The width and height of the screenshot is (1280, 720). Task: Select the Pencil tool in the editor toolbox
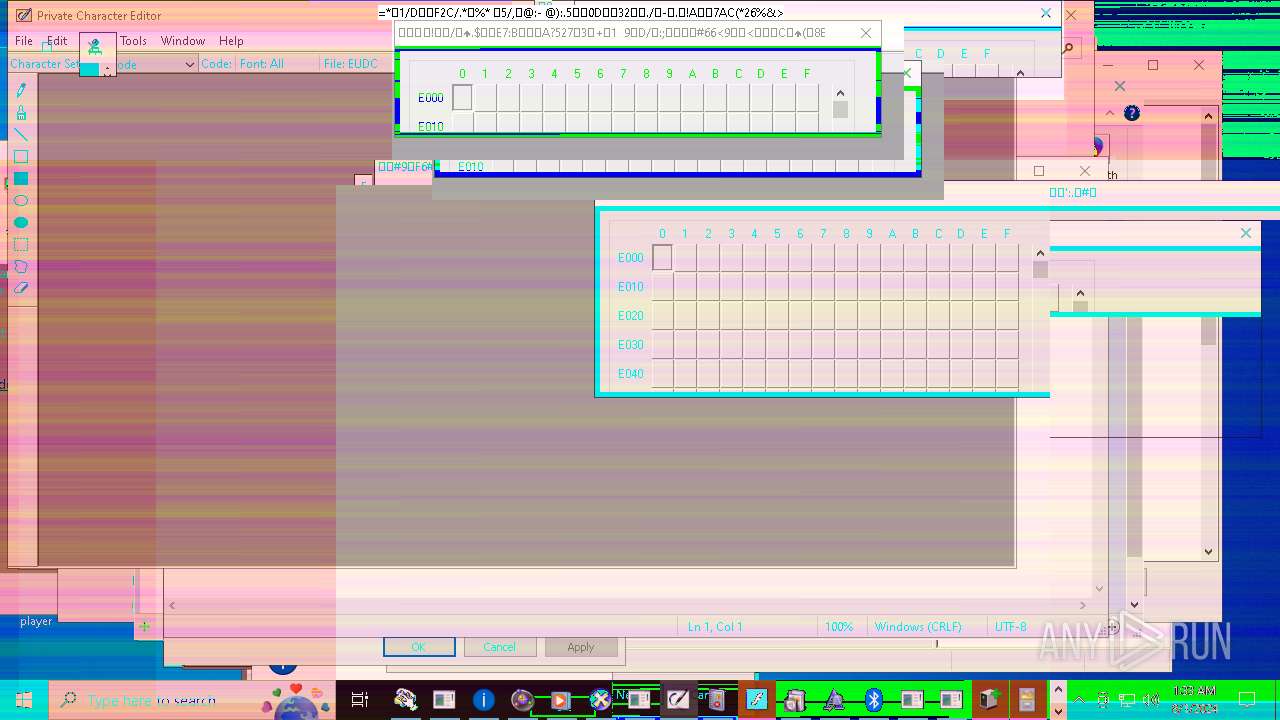click(21, 90)
